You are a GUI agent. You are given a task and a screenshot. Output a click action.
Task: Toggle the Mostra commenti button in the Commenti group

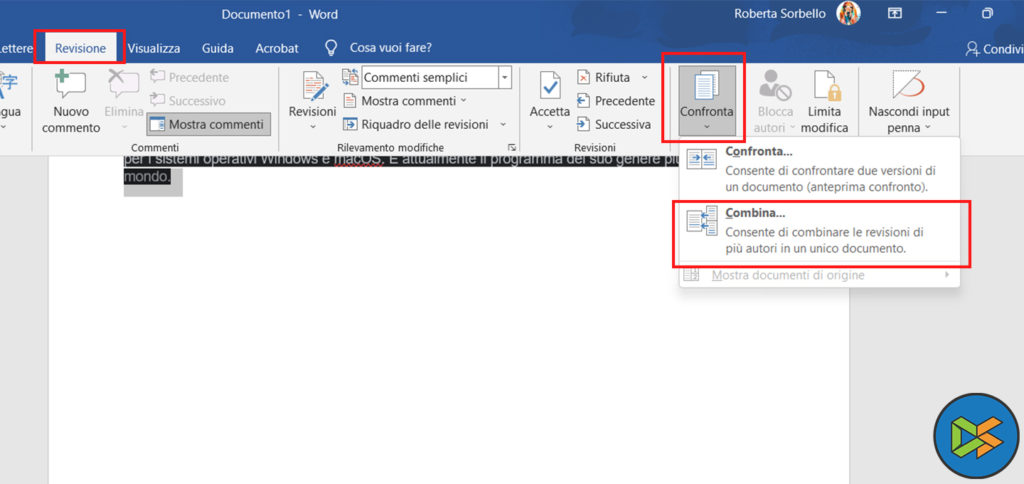point(208,124)
